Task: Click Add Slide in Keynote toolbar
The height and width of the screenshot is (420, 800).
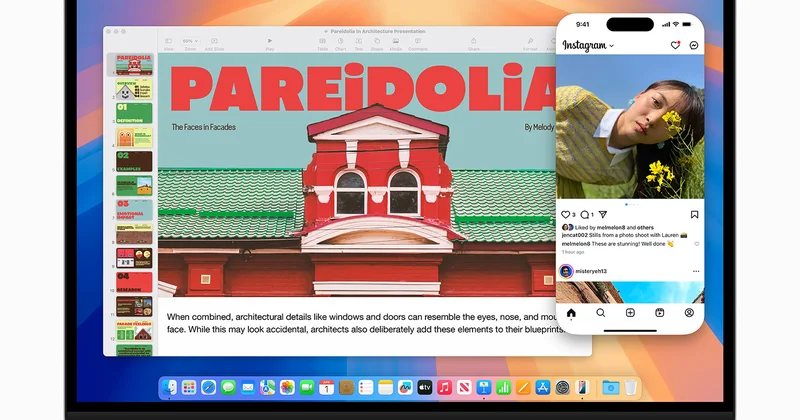Action: pos(214,43)
